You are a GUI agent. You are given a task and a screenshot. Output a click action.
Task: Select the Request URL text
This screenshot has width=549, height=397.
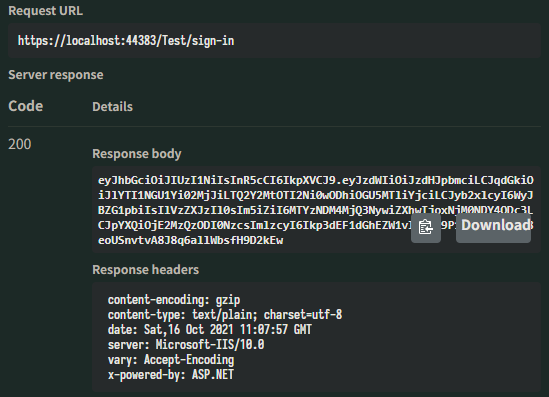(126, 41)
